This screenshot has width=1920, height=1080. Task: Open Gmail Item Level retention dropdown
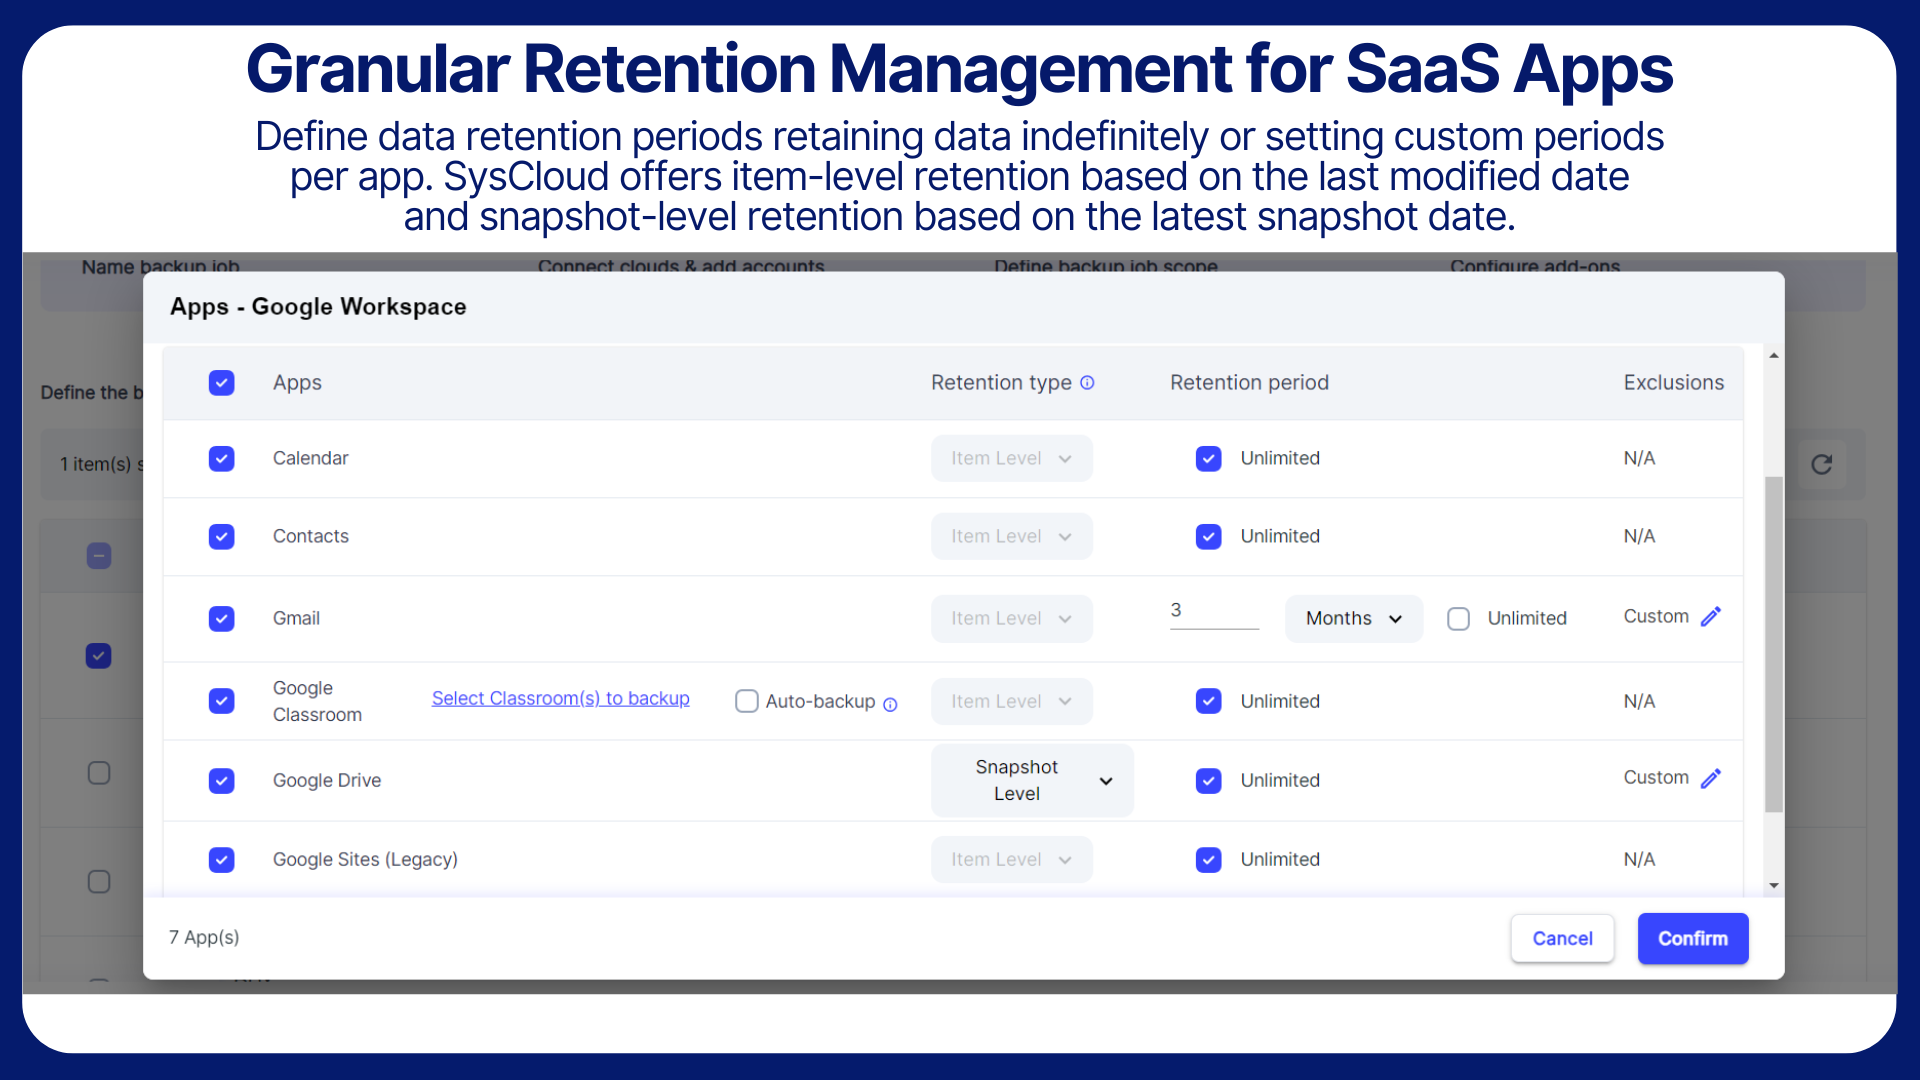[x=1011, y=619]
